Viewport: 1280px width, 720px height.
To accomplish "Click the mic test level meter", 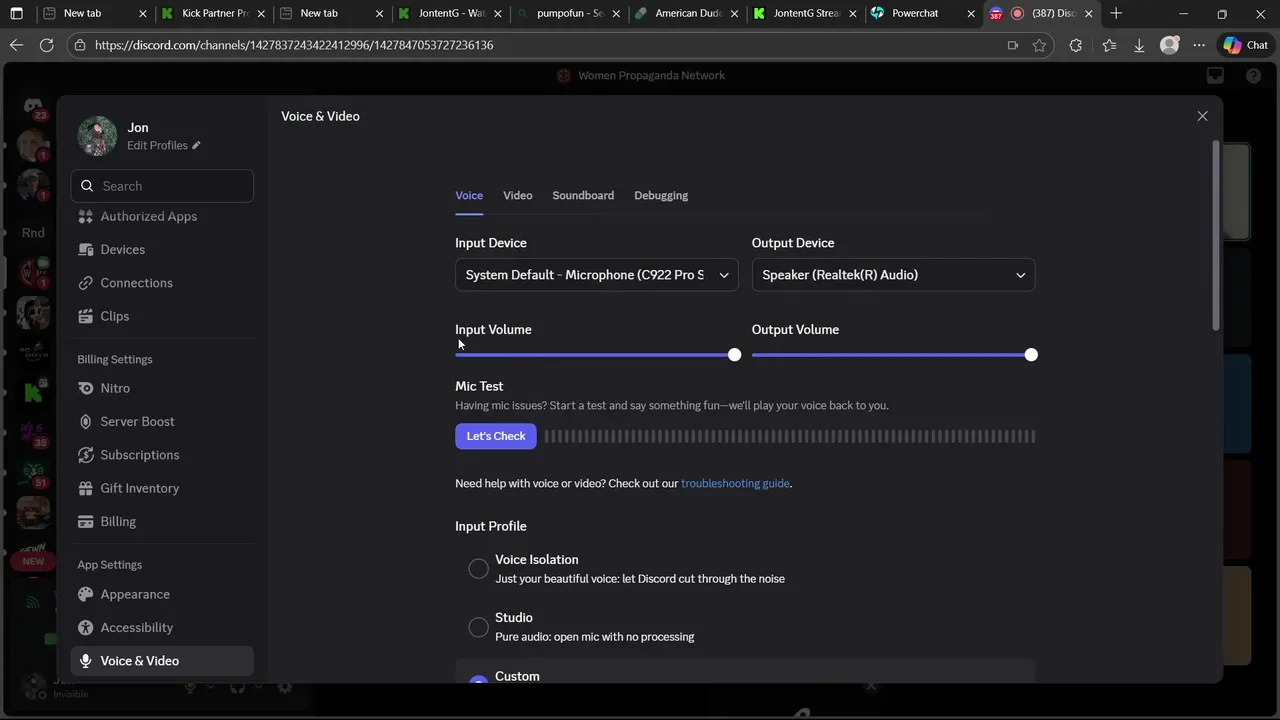I will tap(790, 436).
